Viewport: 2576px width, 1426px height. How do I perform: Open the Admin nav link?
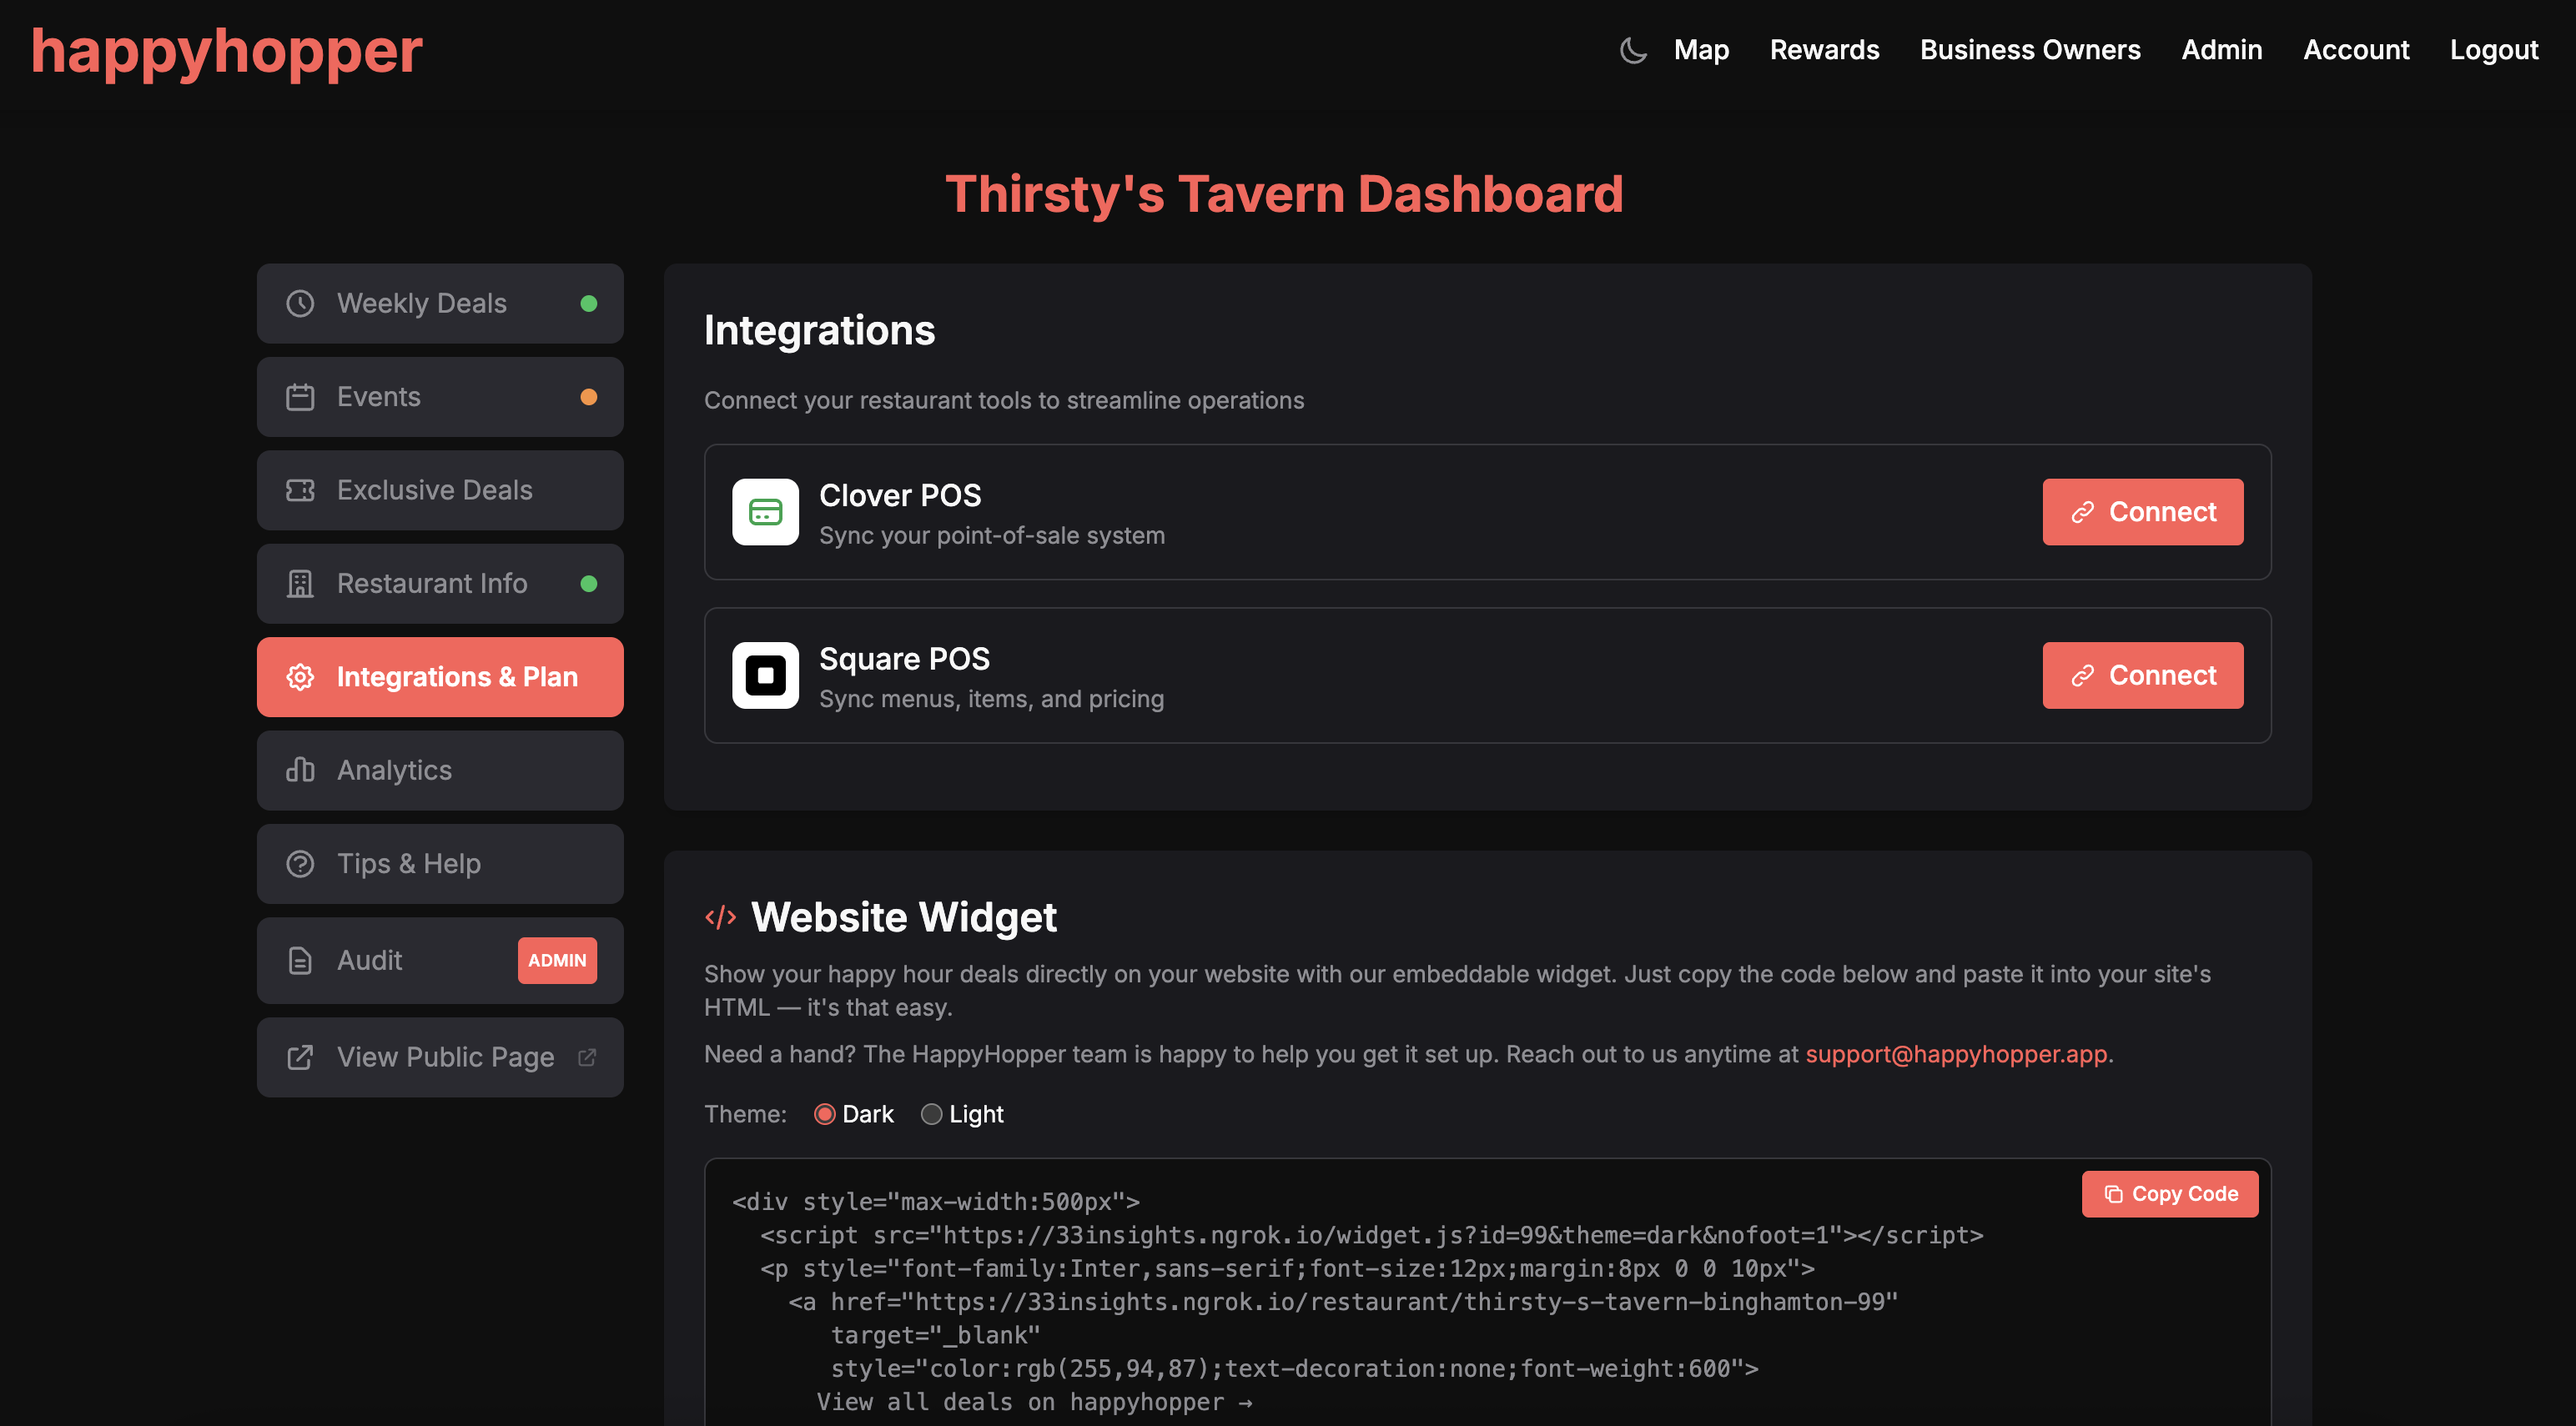coord(2221,50)
